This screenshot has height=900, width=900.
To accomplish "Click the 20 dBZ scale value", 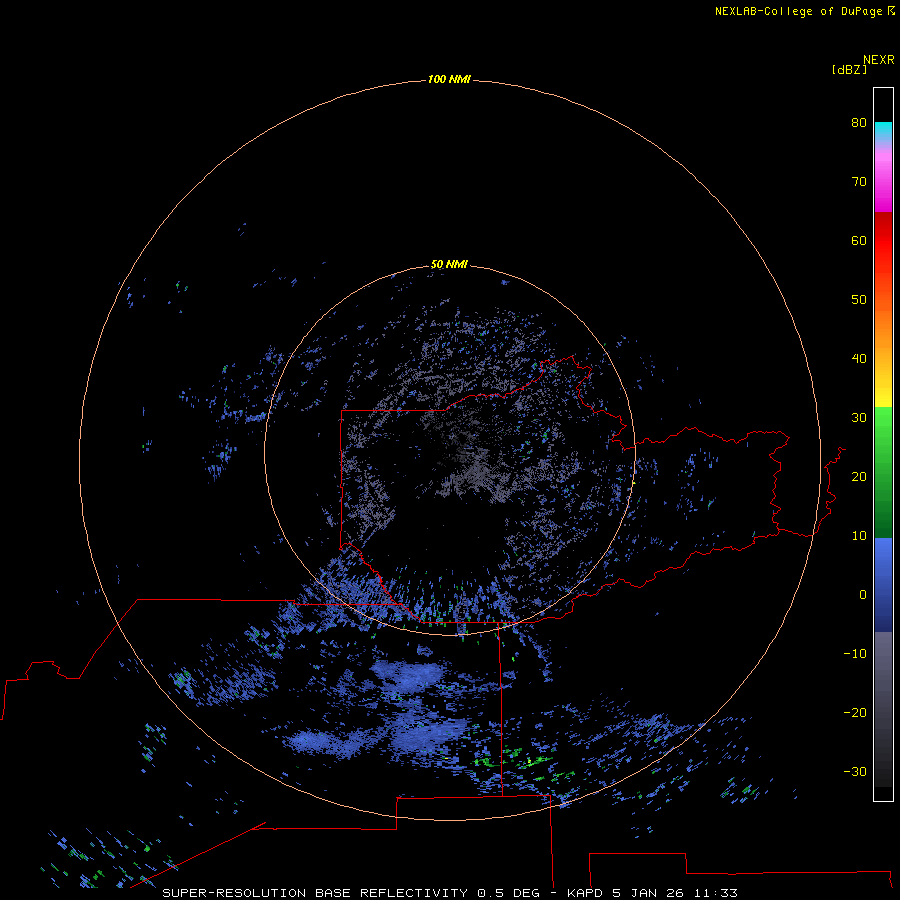I will [x=859, y=476].
